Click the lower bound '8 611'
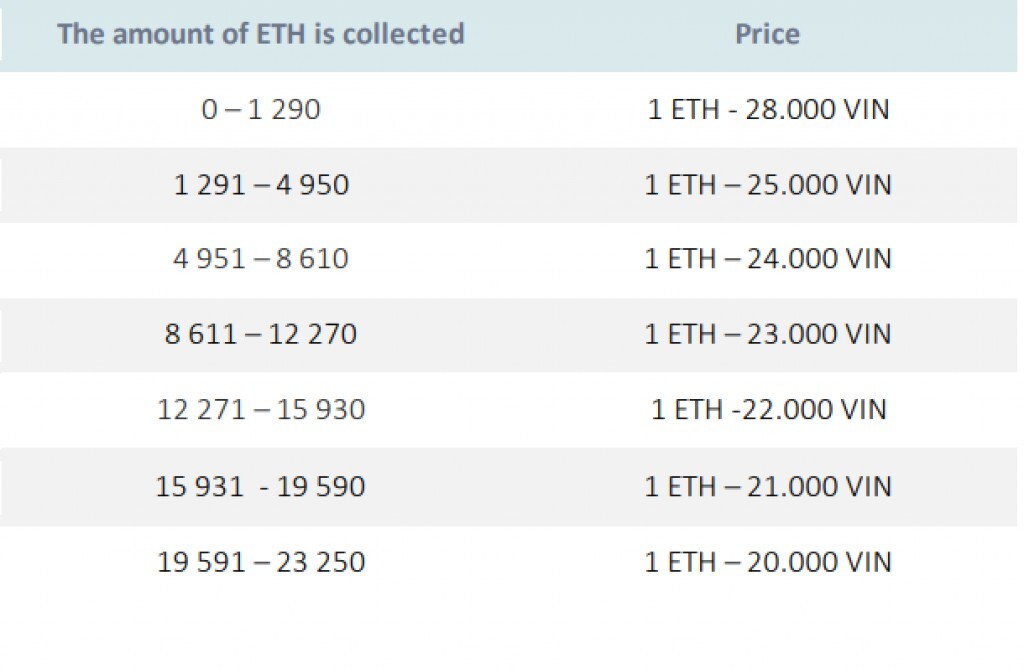The height and width of the screenshot is (669, 1024). 201,334
